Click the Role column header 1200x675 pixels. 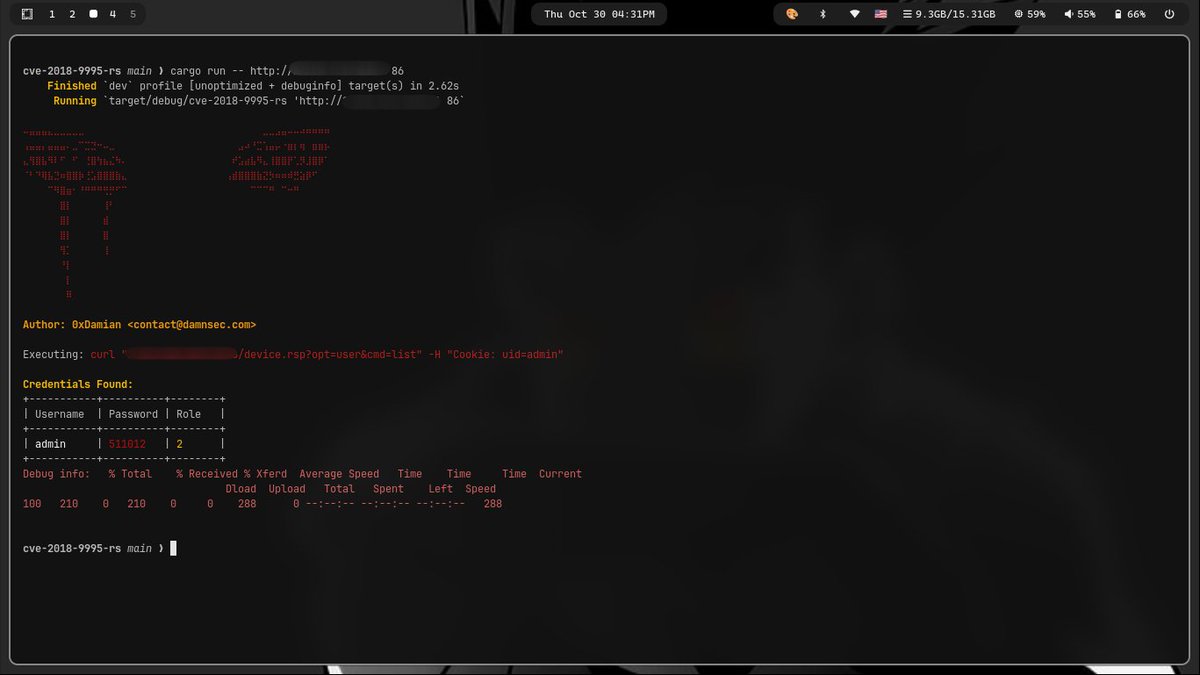[x=188, y=414]
